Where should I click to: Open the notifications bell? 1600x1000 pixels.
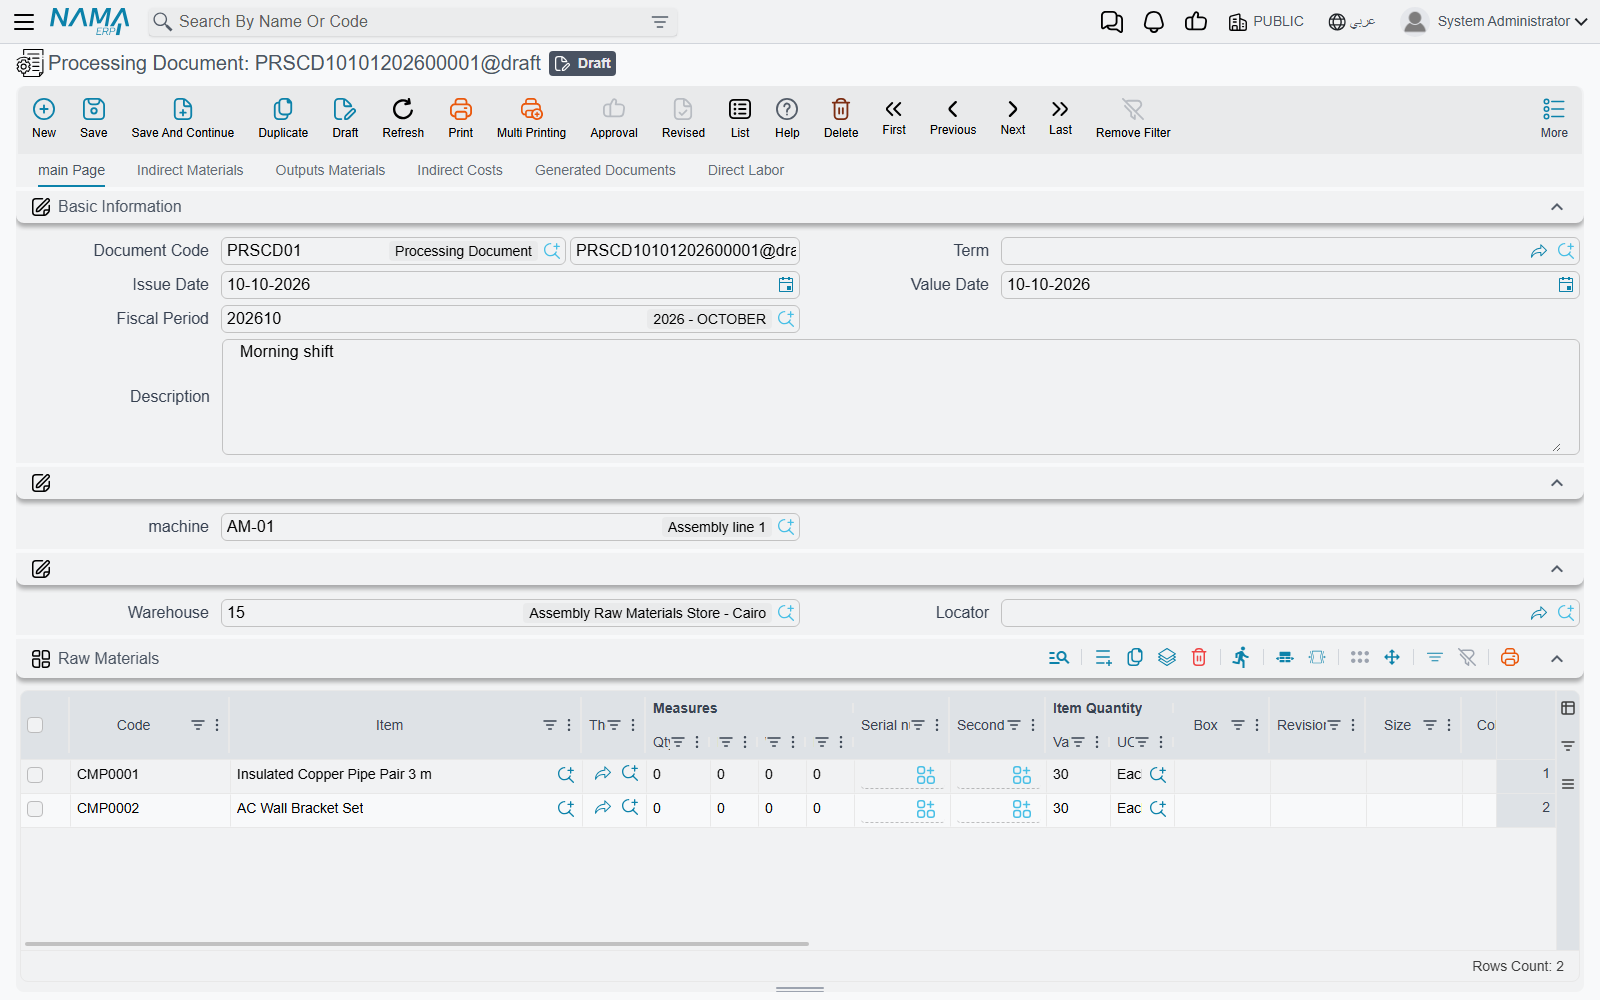click(1154, 22)
